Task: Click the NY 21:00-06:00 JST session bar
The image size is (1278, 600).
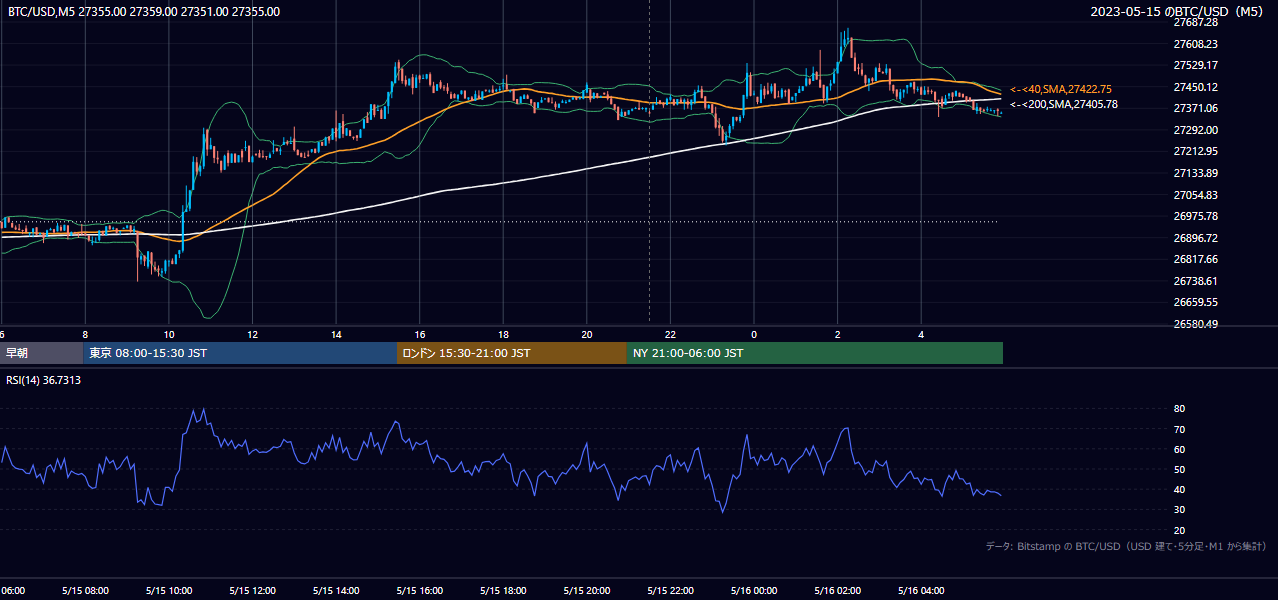Action: (x=815, y=353)
